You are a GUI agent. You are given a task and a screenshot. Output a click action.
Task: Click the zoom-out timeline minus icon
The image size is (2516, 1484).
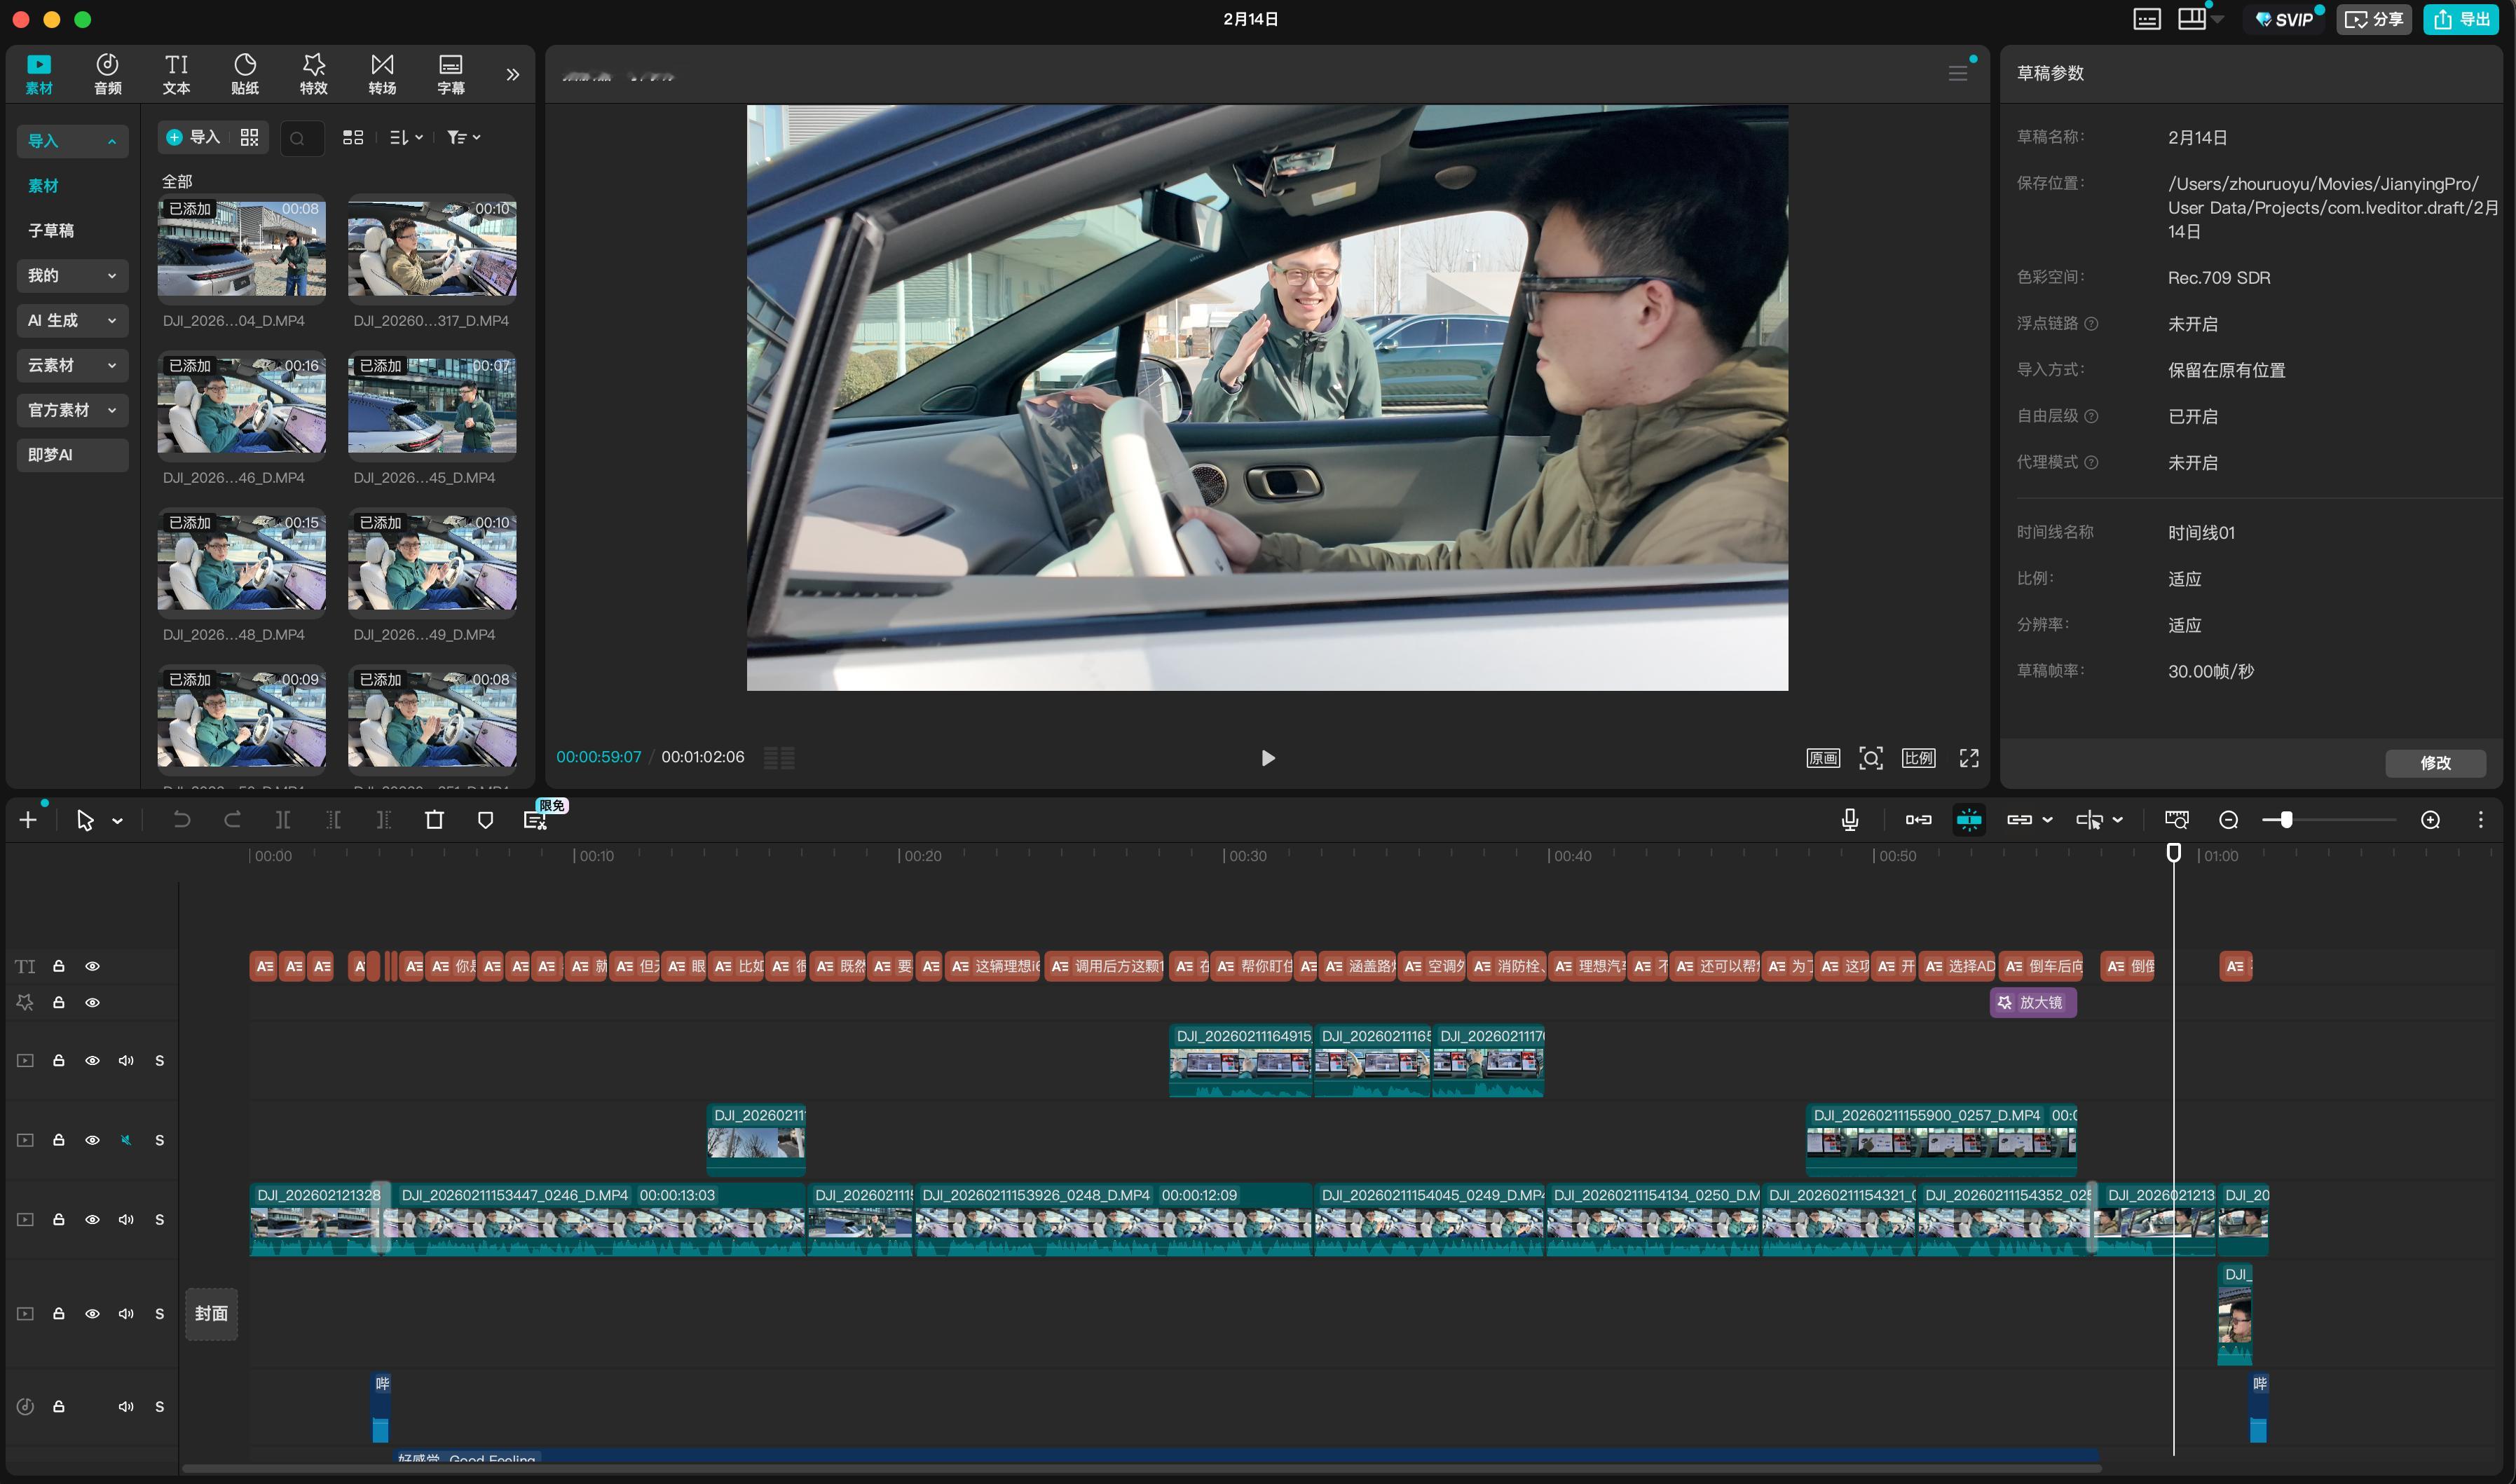(x=2228, y=820)
